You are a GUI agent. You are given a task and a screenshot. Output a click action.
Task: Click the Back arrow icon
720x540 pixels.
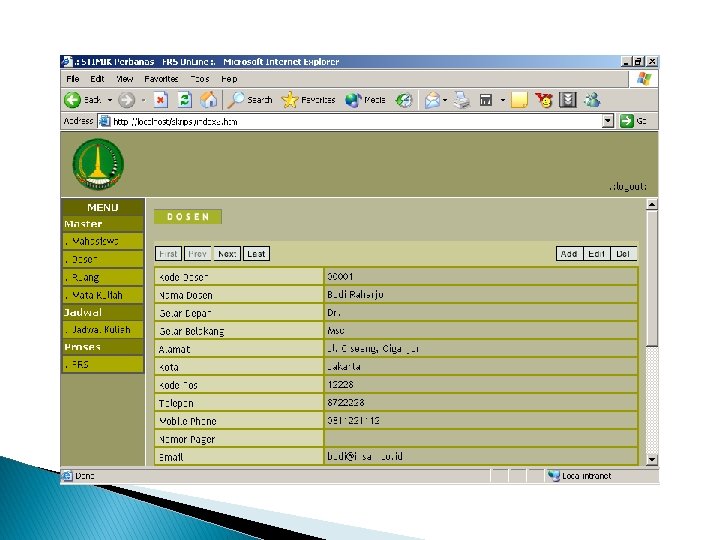coord(72,100)
